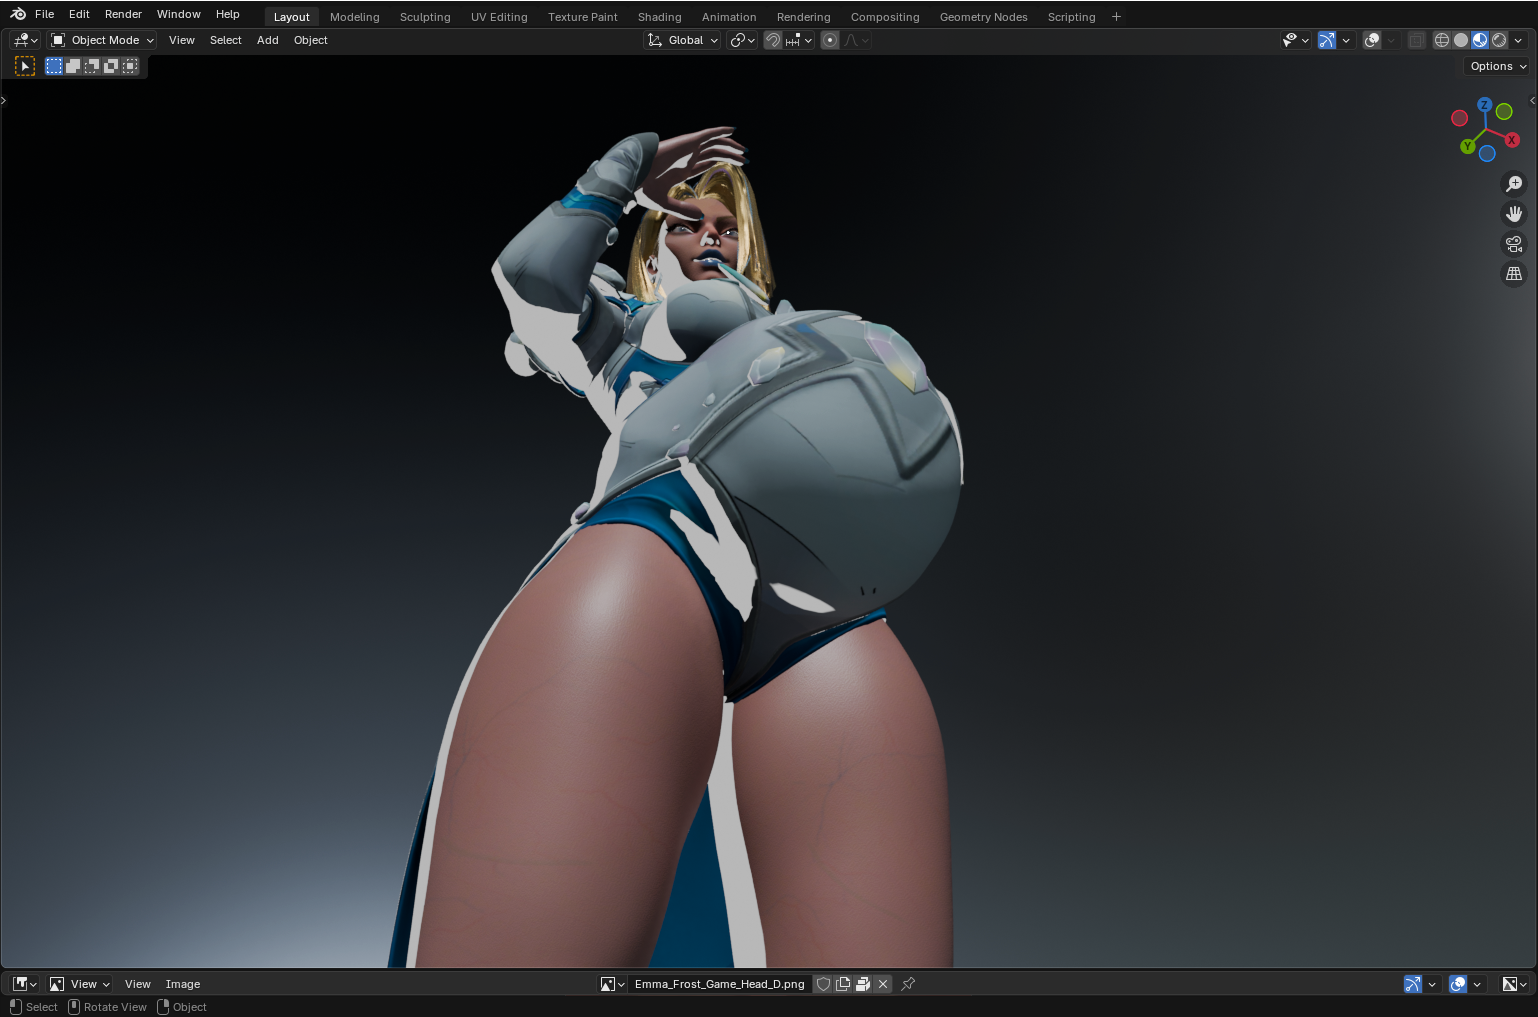The height and width of the screenshot is (1017, 1538).
Task: Choose the set new selection mode
Action: (54, 66)
